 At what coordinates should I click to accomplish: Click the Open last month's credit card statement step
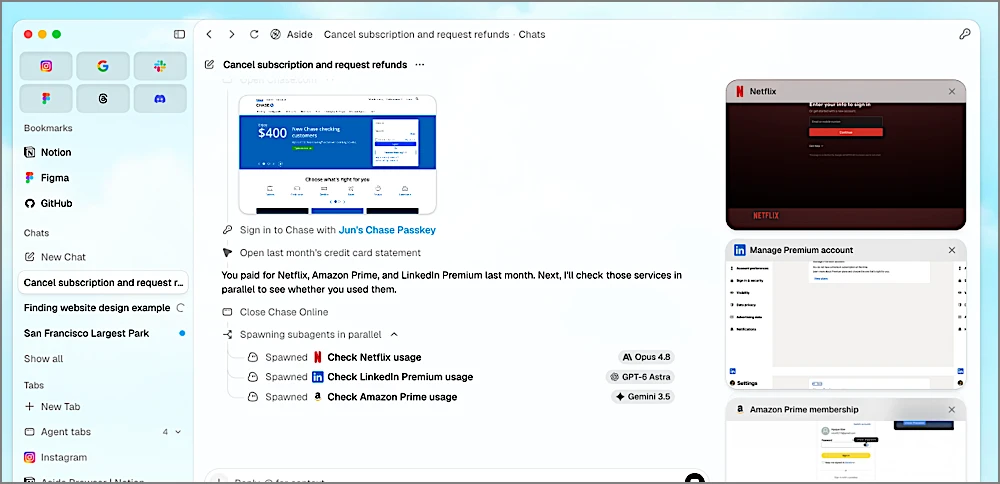[330, 253]
